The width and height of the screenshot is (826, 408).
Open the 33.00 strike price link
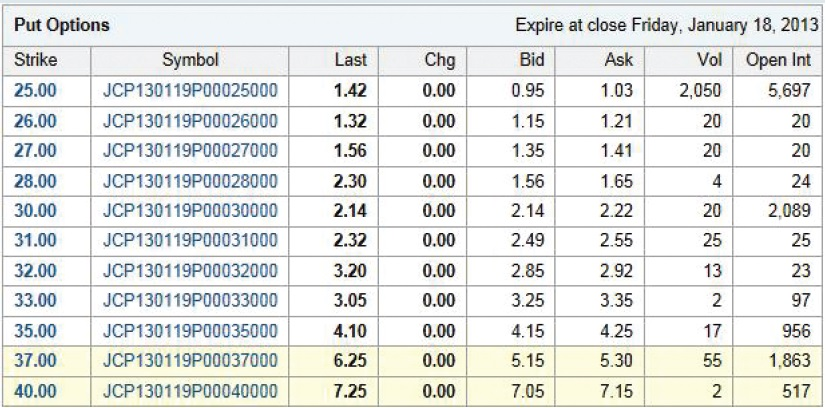(35, 301)
